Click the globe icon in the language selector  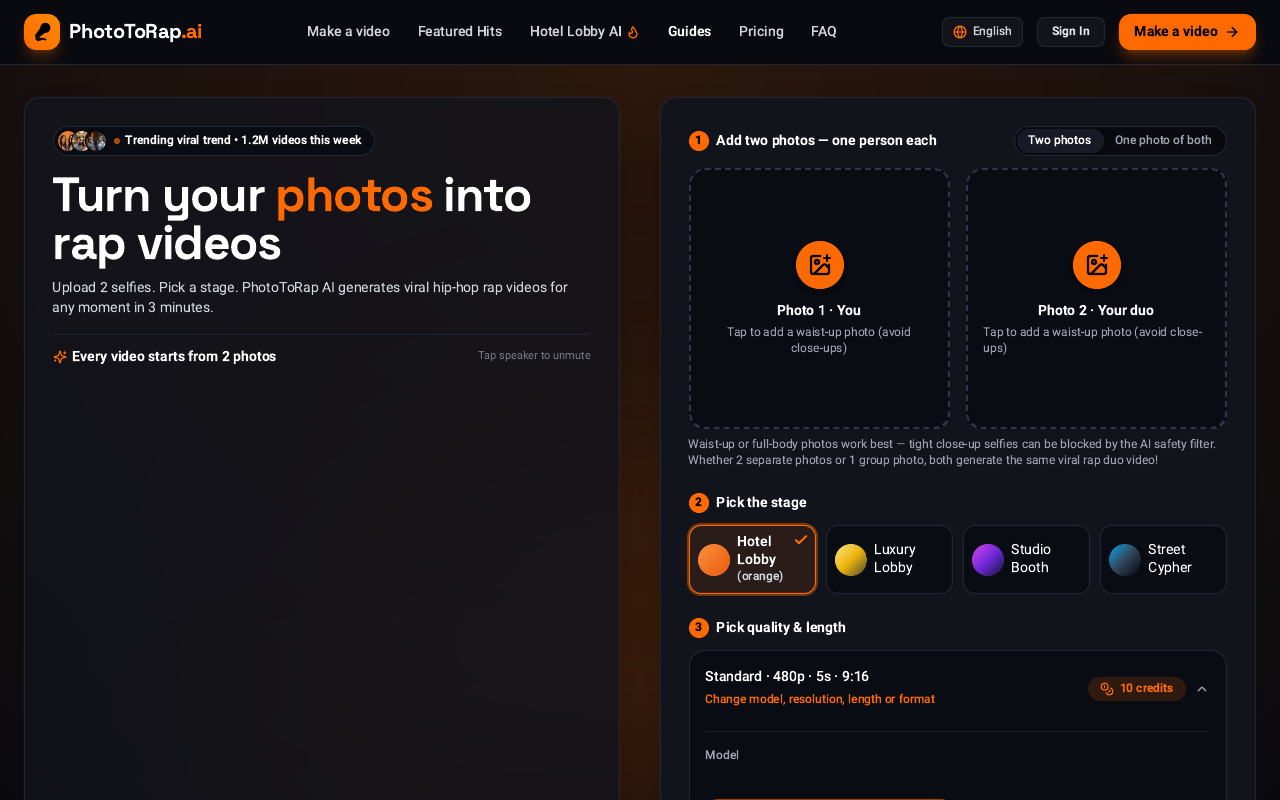pyautogui.click(x=960, y=32)
